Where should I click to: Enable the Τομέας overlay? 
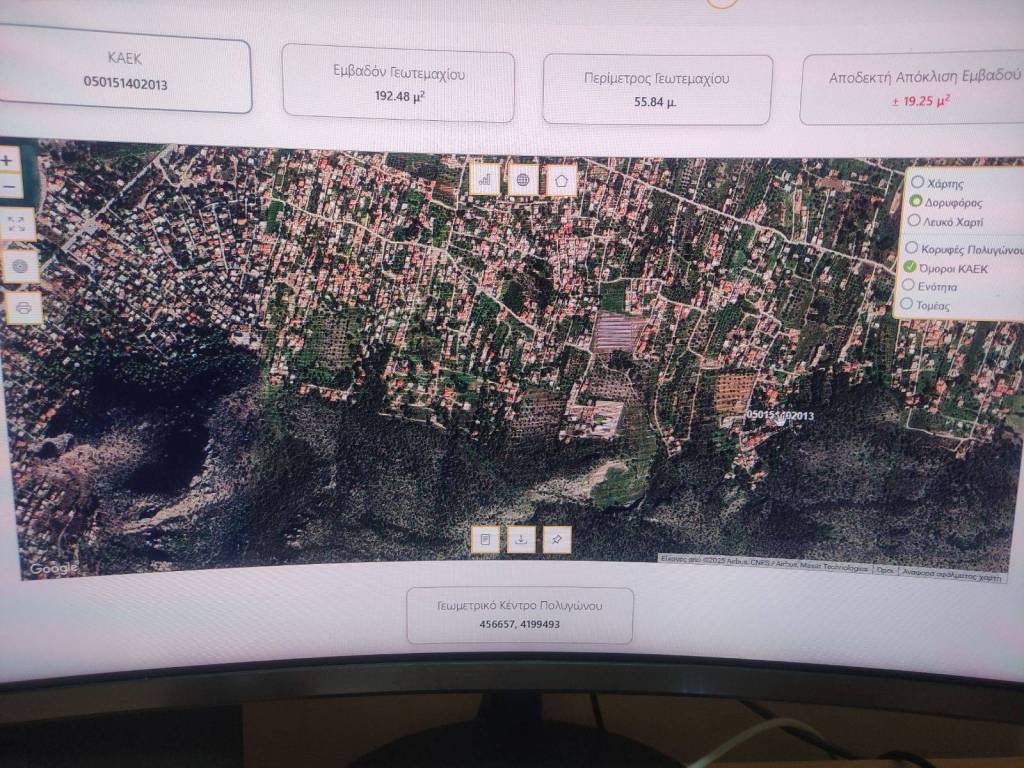pos(907,304)
